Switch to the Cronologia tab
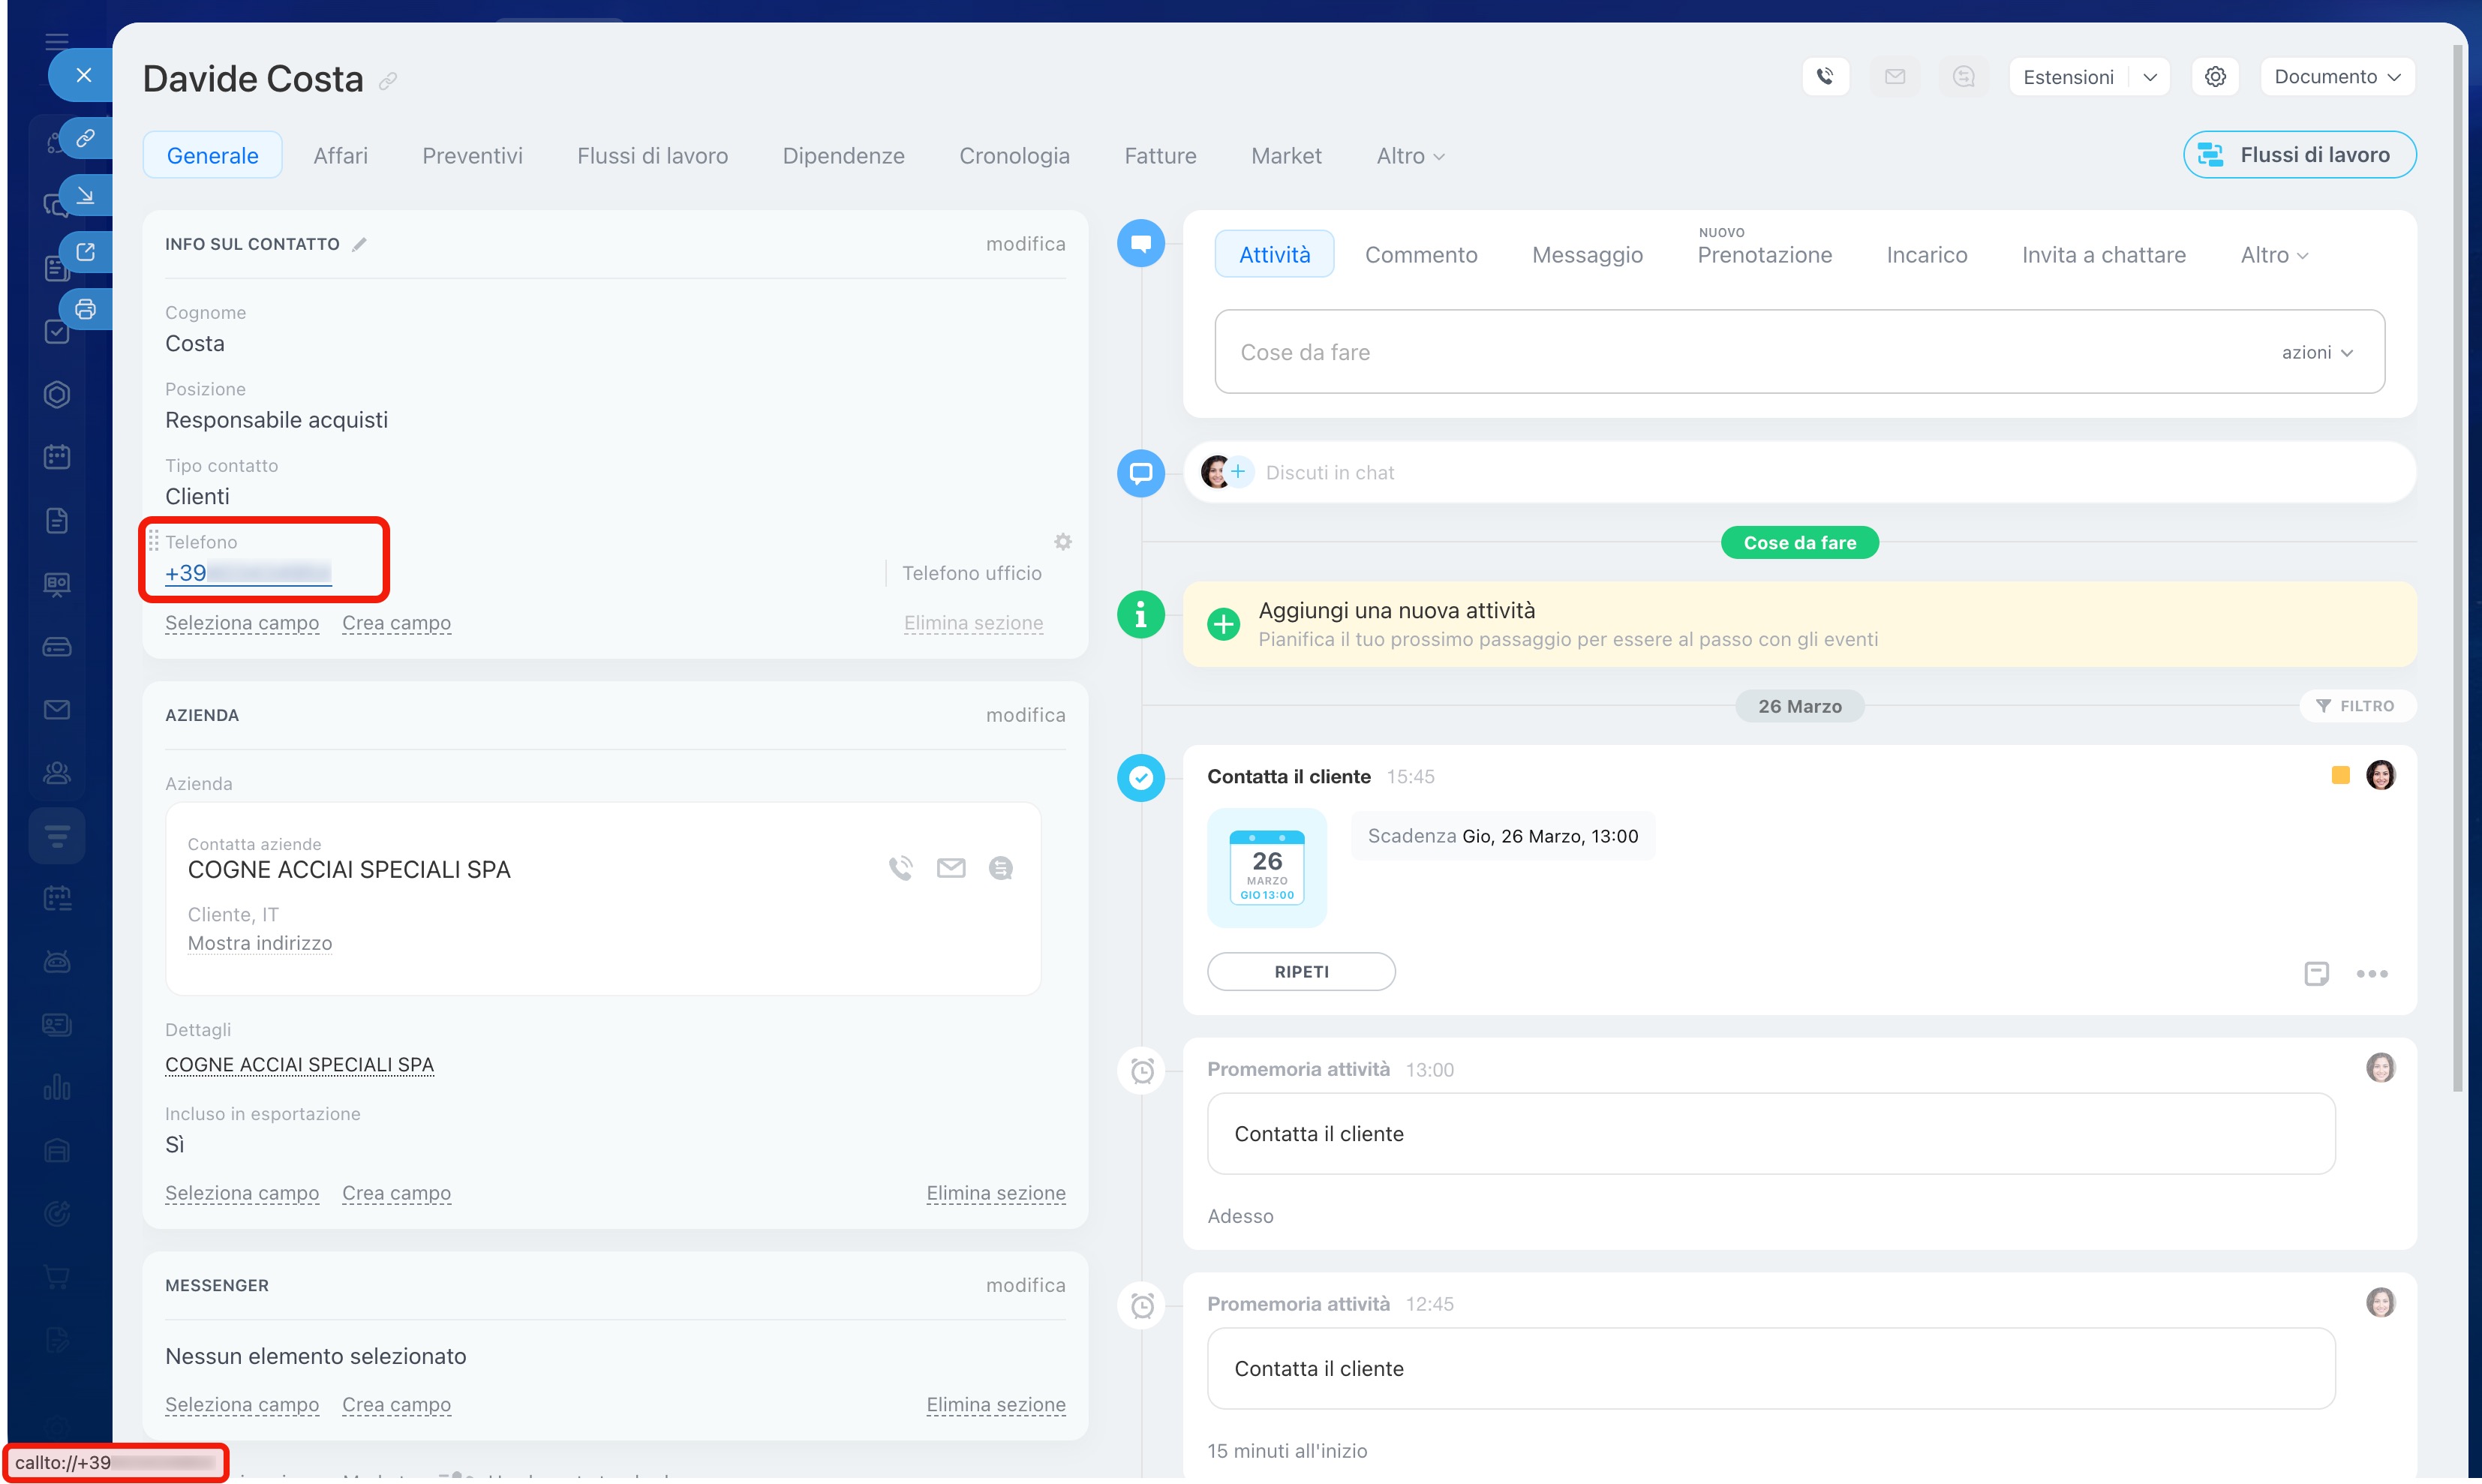The height and width of the screenshot is (1484, 2482). point(1014,156)
